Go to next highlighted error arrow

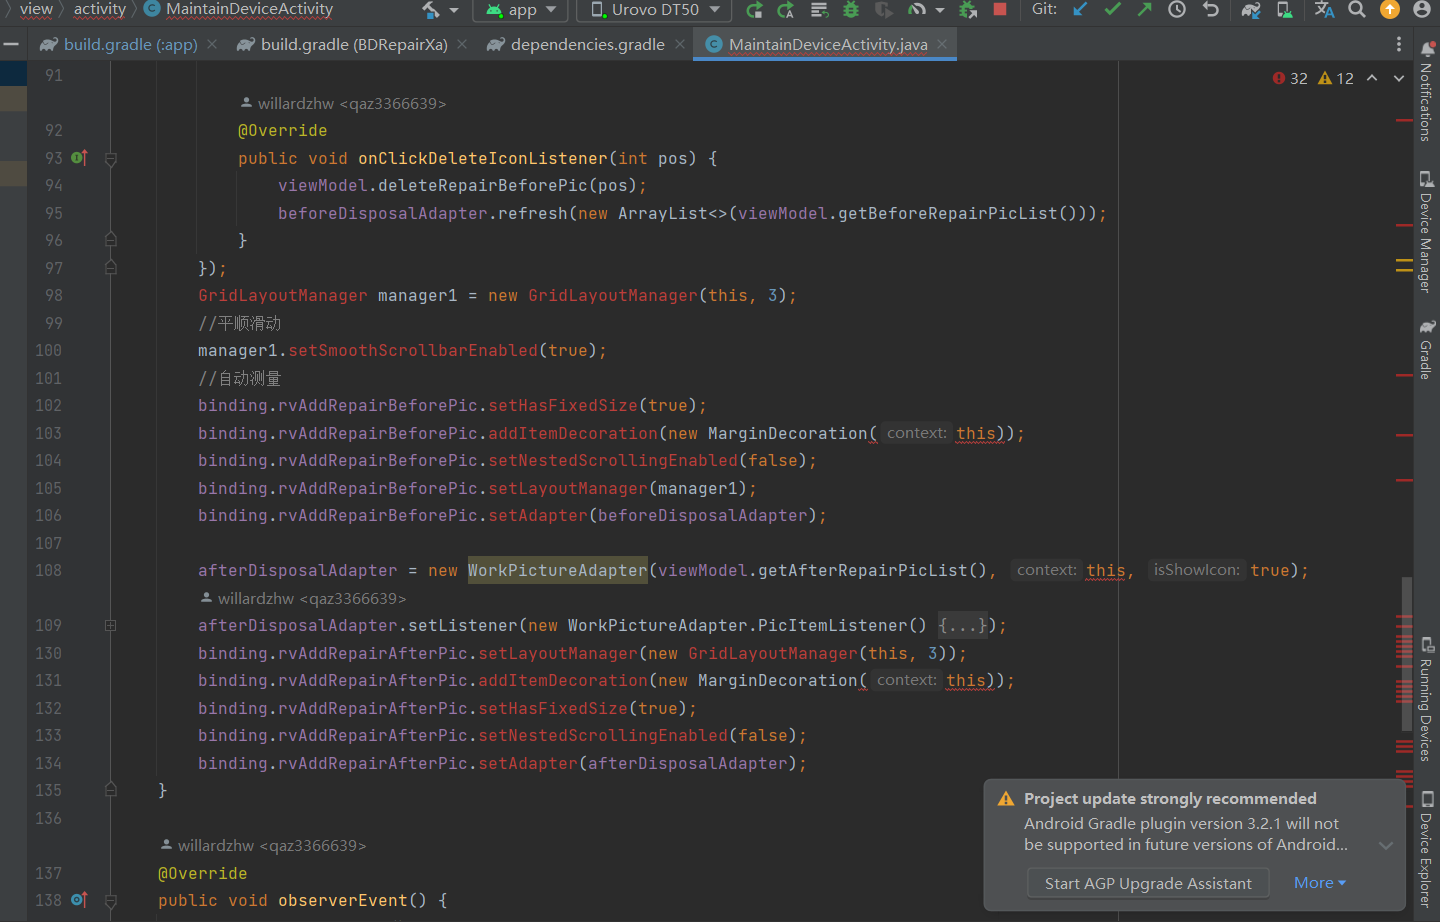(x=1399, y=78)
